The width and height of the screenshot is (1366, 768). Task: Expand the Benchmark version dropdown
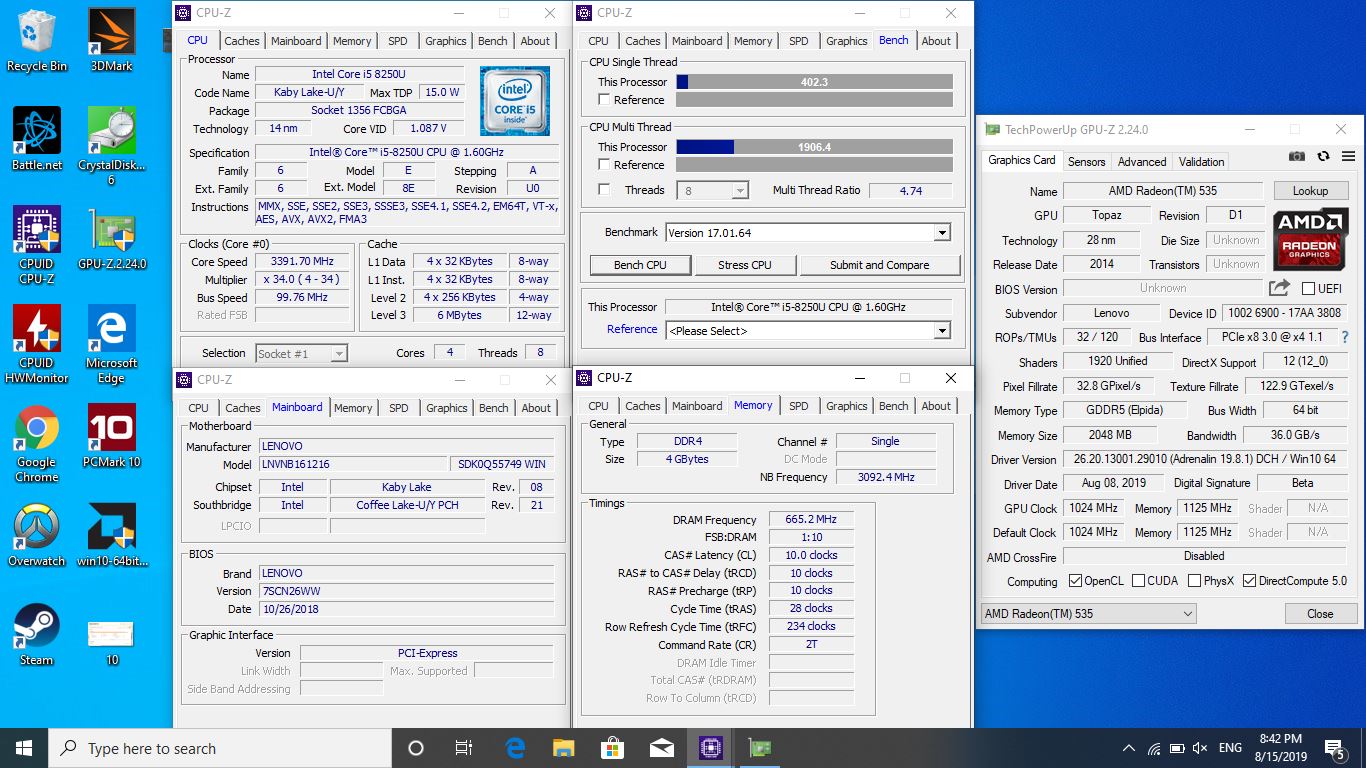tap(941, 233)
